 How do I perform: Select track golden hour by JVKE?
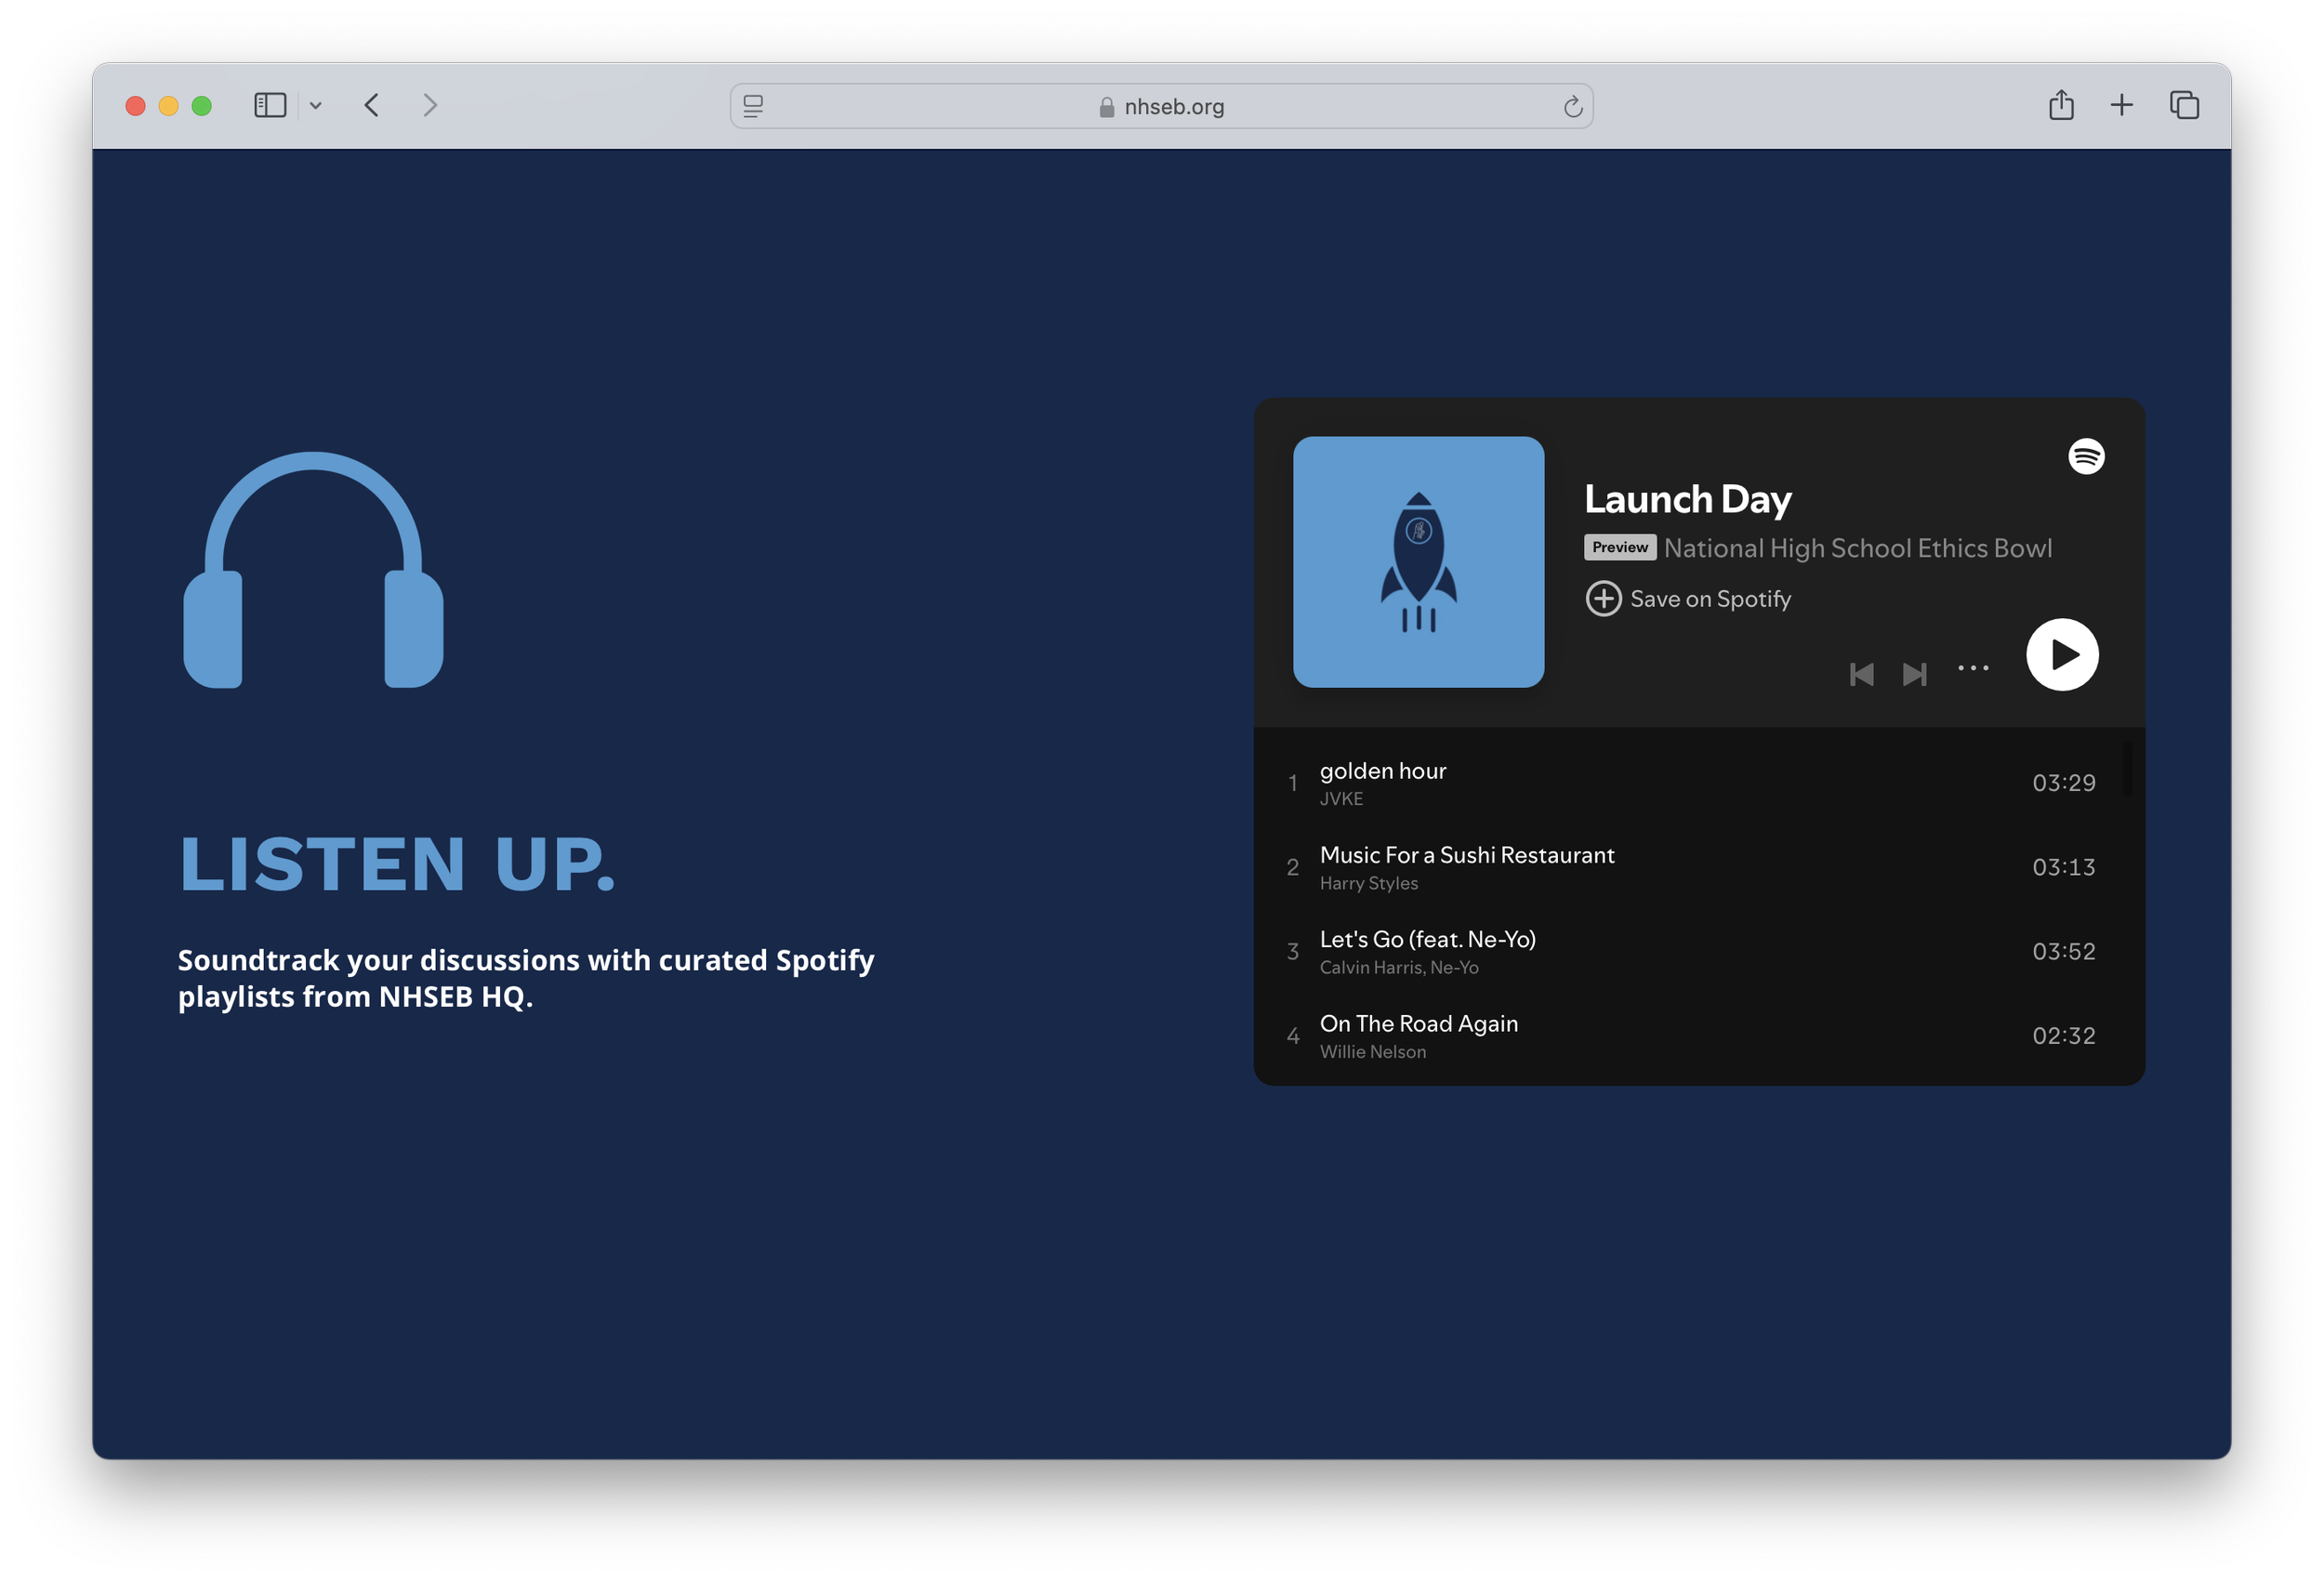tap(1382, 771)
